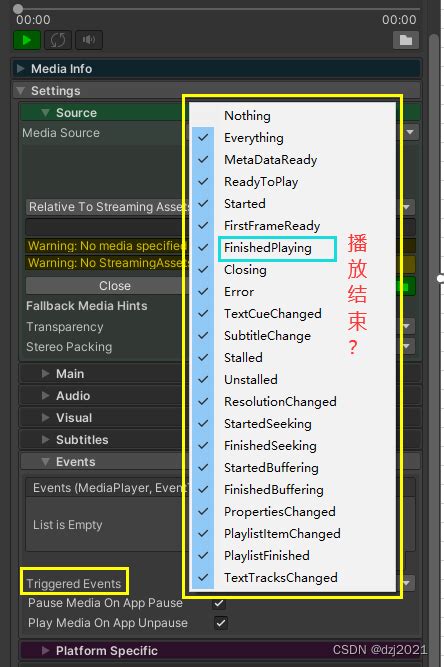Open media via the folder browse icon
444x667 pixels.
click(x=406, y=40)
